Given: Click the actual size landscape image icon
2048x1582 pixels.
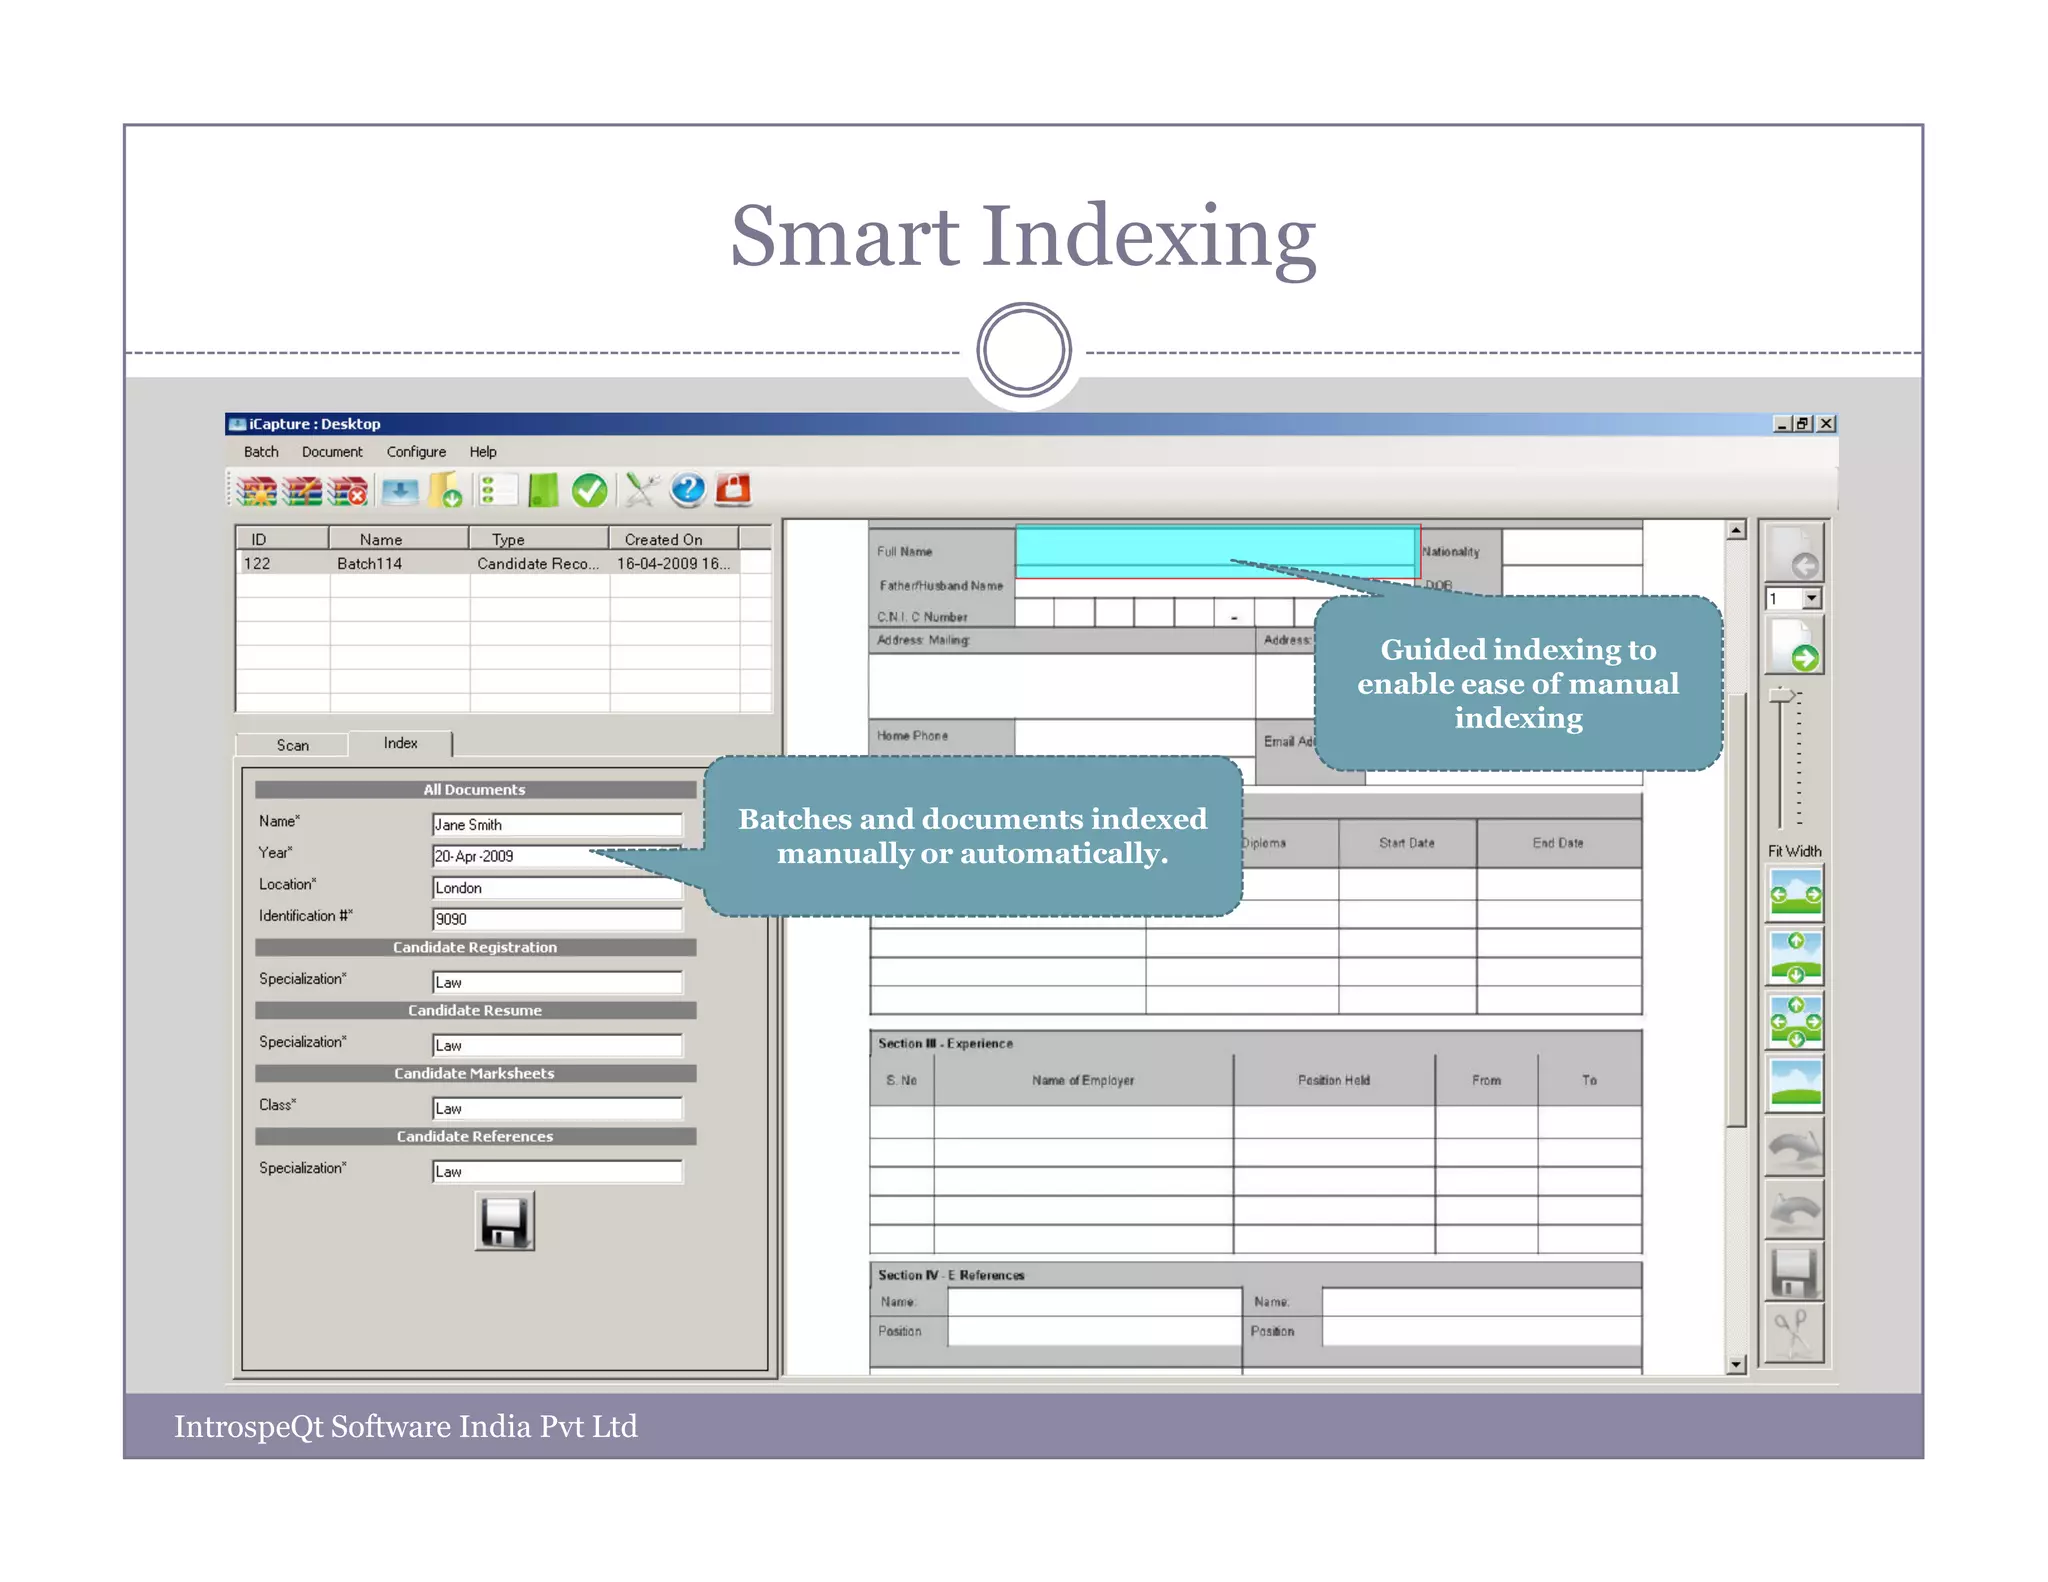Looking at the screenshot, I should coord(1795,1084).
